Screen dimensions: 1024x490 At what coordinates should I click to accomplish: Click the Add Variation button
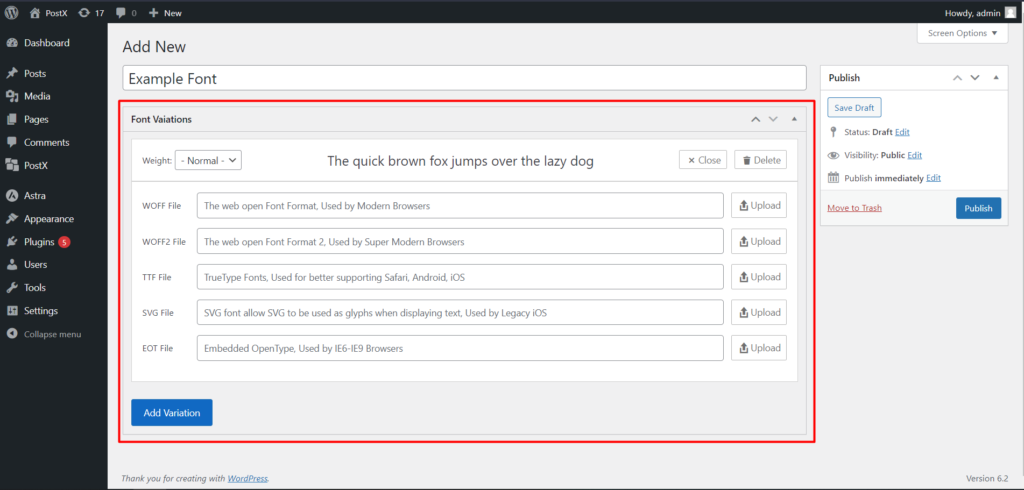tap(172, 413)
